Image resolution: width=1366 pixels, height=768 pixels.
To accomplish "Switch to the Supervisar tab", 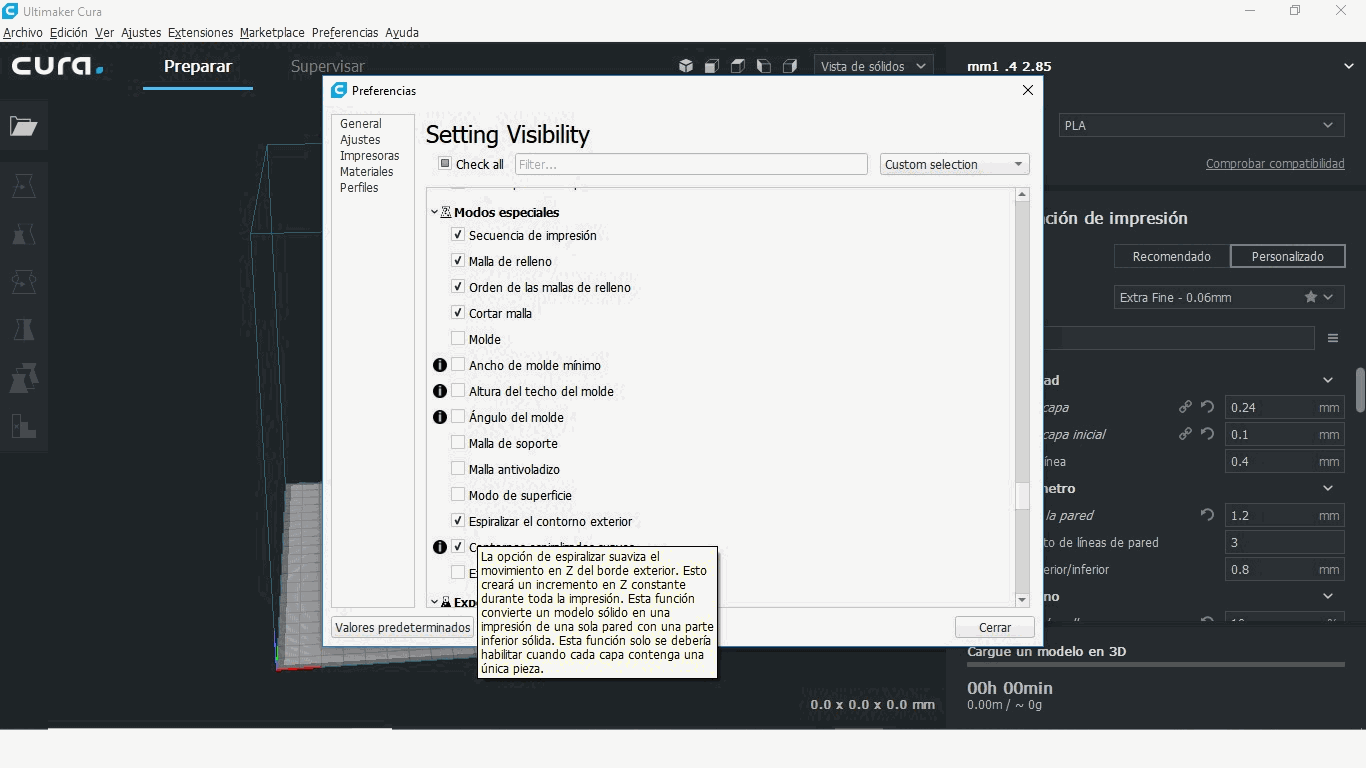I will [327, 66].
